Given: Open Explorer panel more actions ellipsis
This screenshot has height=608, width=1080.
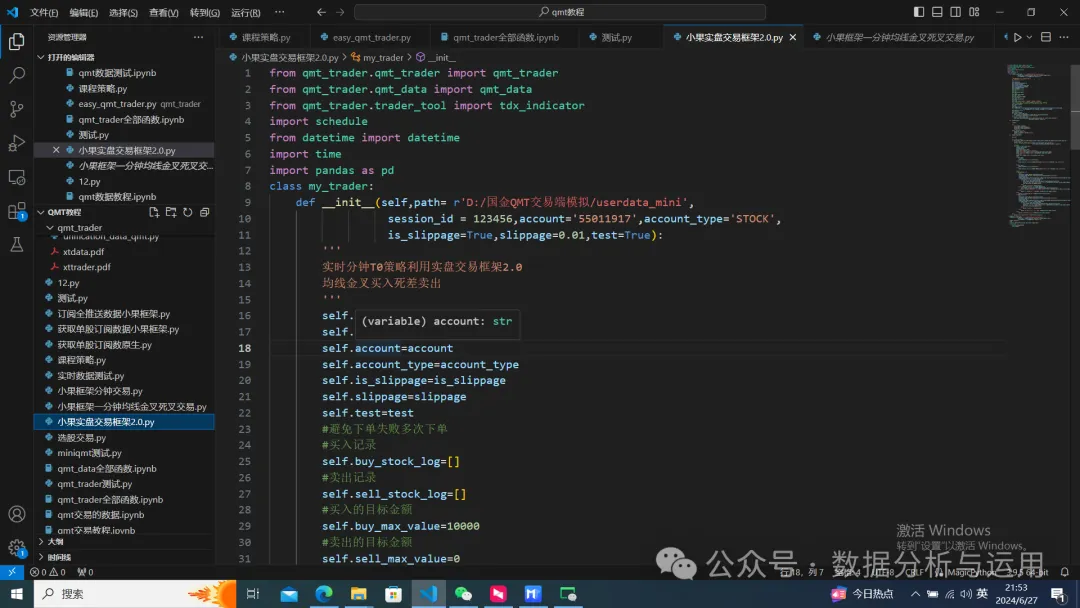Looking at the screenshot, I should pyautogui.click(x=198, y=37).
